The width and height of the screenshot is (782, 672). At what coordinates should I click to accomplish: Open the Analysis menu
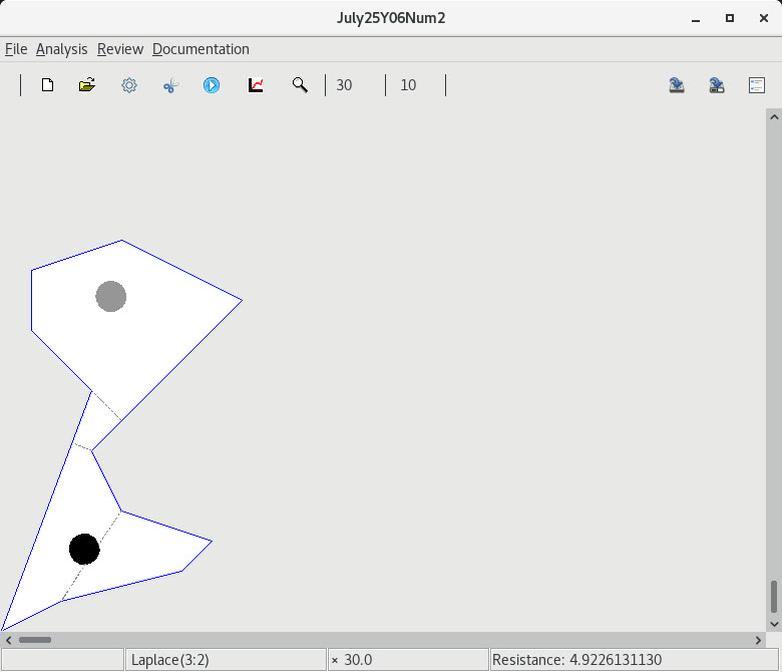coord(61,49)
